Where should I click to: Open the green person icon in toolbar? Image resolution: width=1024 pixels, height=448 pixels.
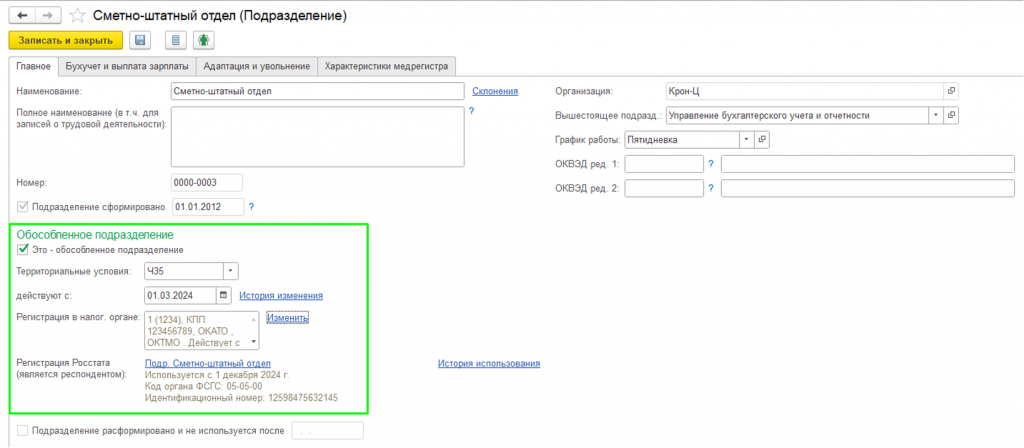click(204, 40)
